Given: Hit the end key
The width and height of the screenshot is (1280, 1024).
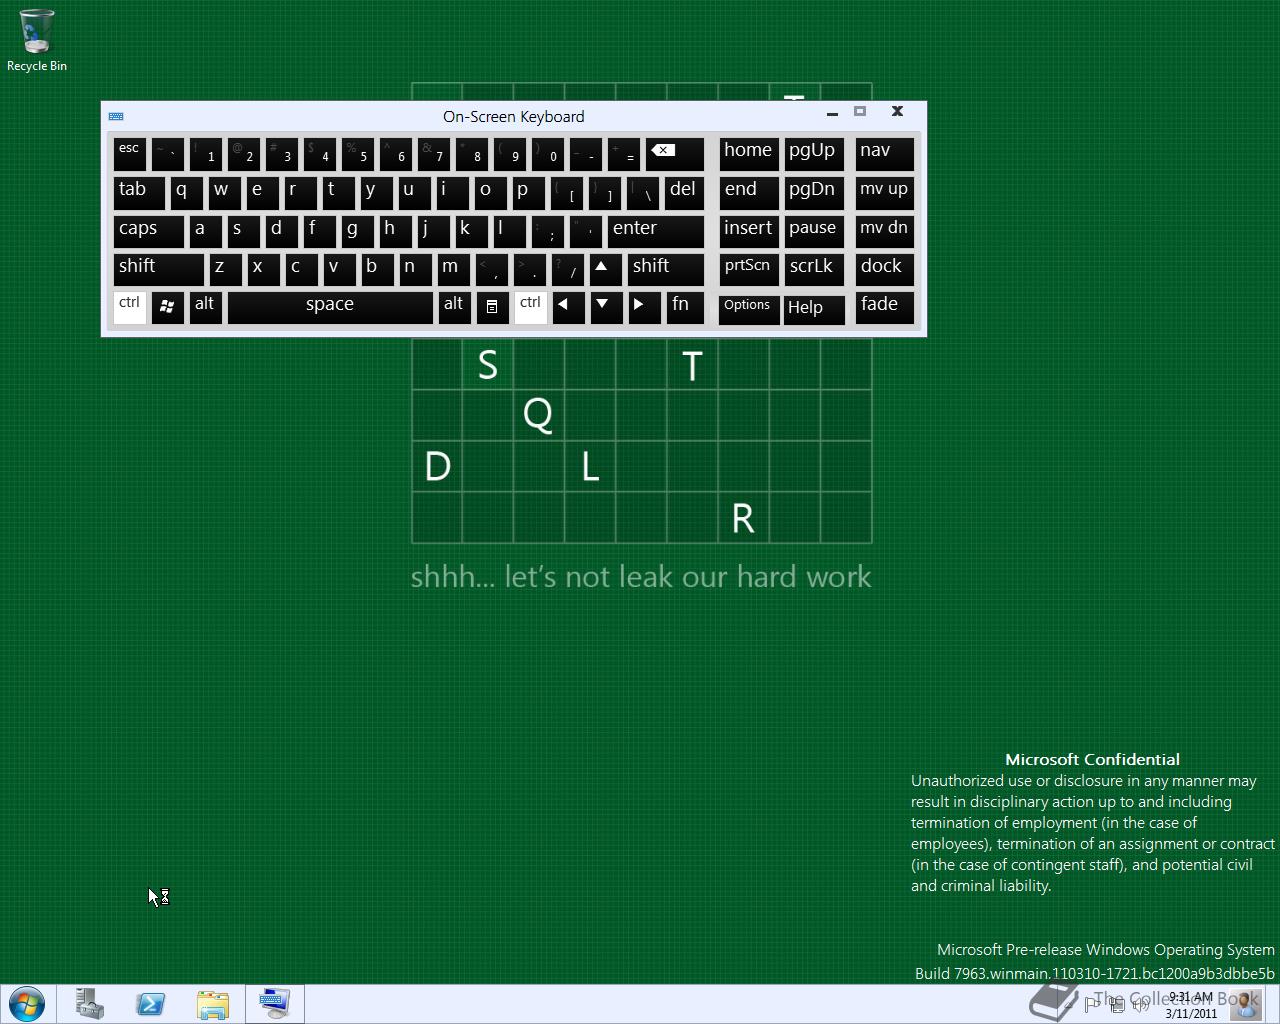Looking at the screenshot, I should (749, 192).
